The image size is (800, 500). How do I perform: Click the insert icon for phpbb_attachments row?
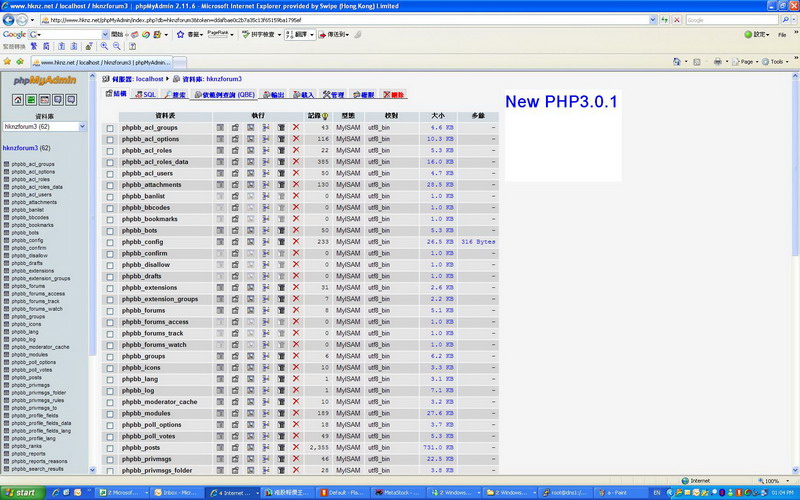pyautogui.click(x=266, y=185)
